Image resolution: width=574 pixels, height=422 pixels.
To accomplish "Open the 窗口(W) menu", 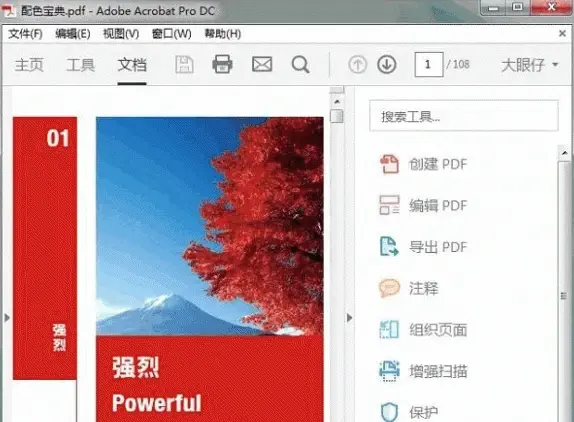I will [x=171, y=34].
